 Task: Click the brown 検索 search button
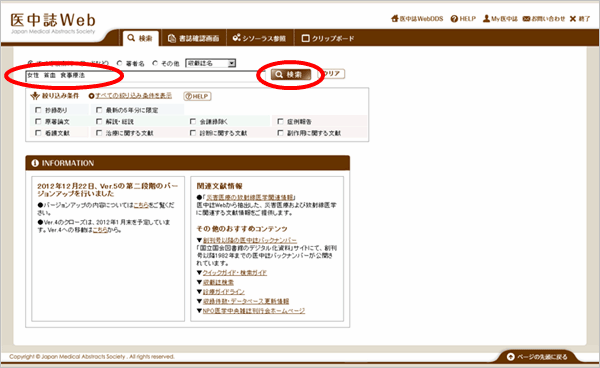coord(290,74)
